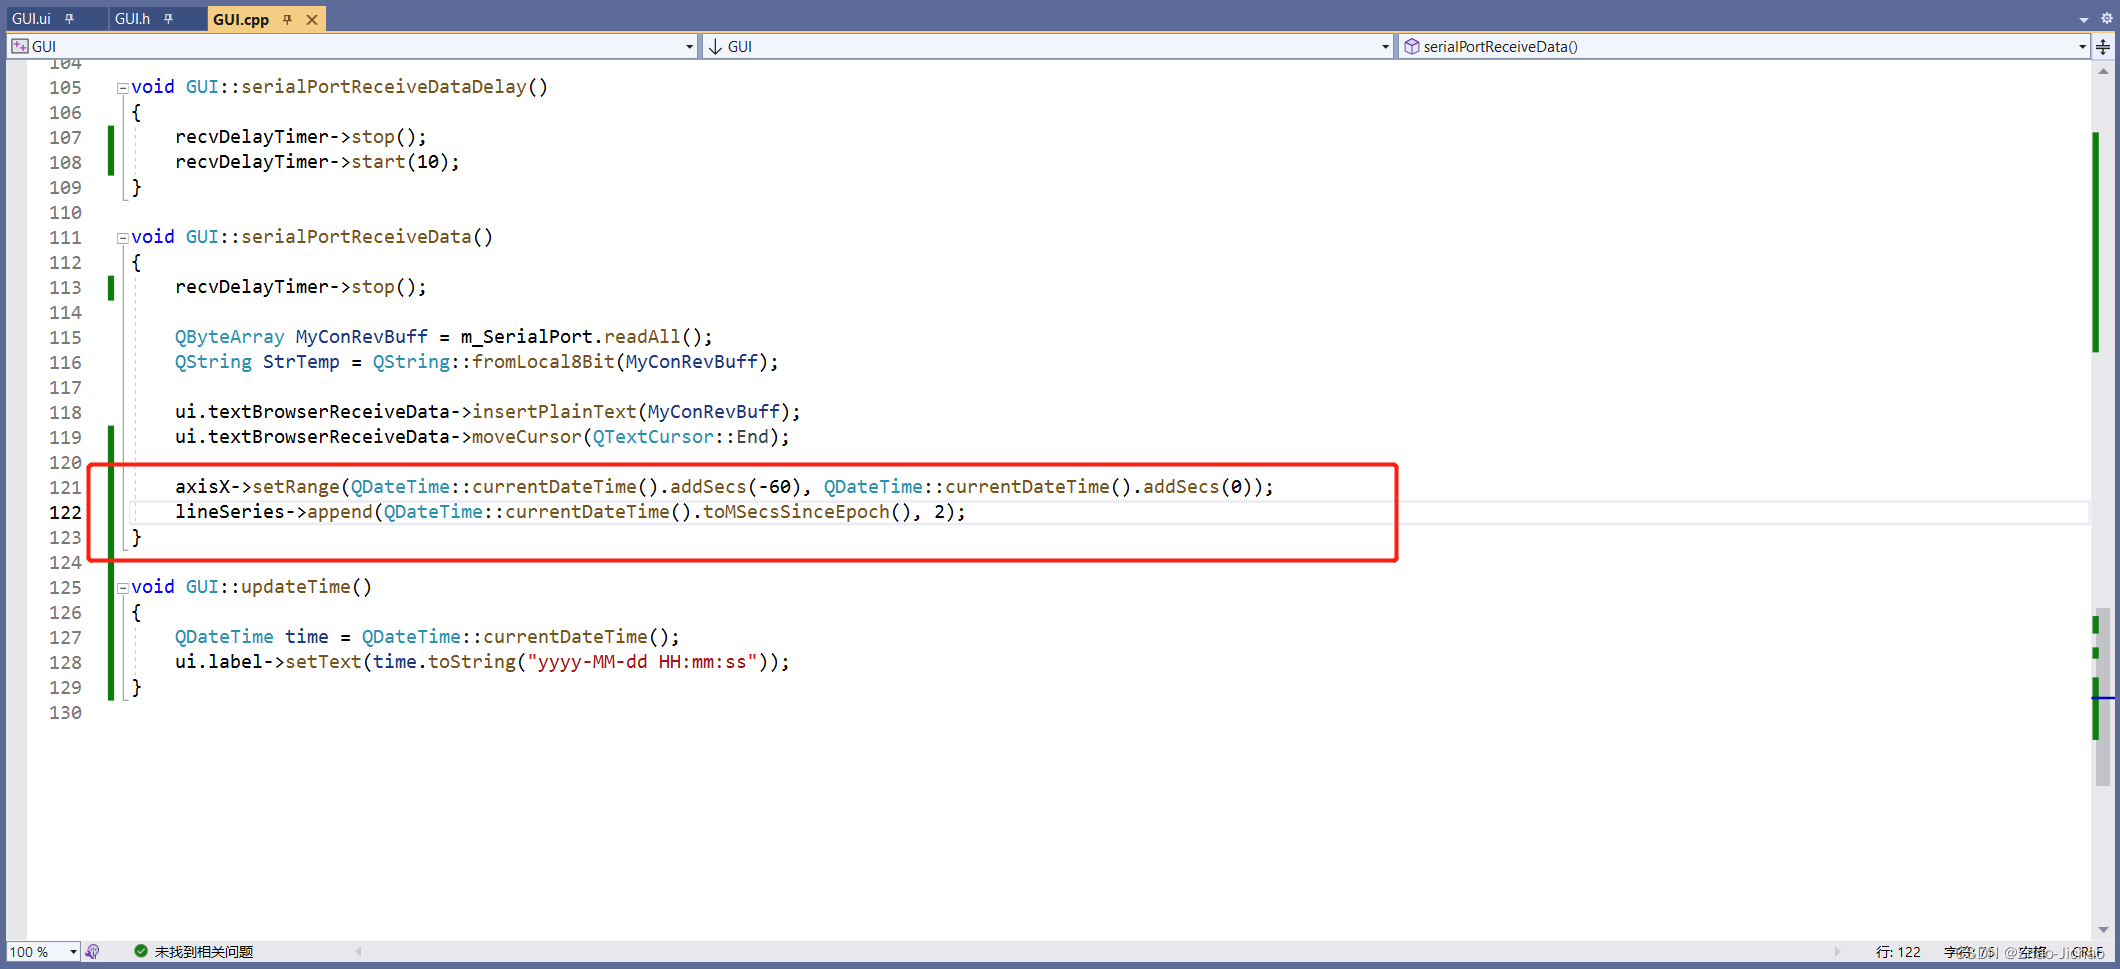The width and height of the screenshot is (2120, 969).
Task: Click the status text 未找到相关问题
Action: [x=204, y=951]
